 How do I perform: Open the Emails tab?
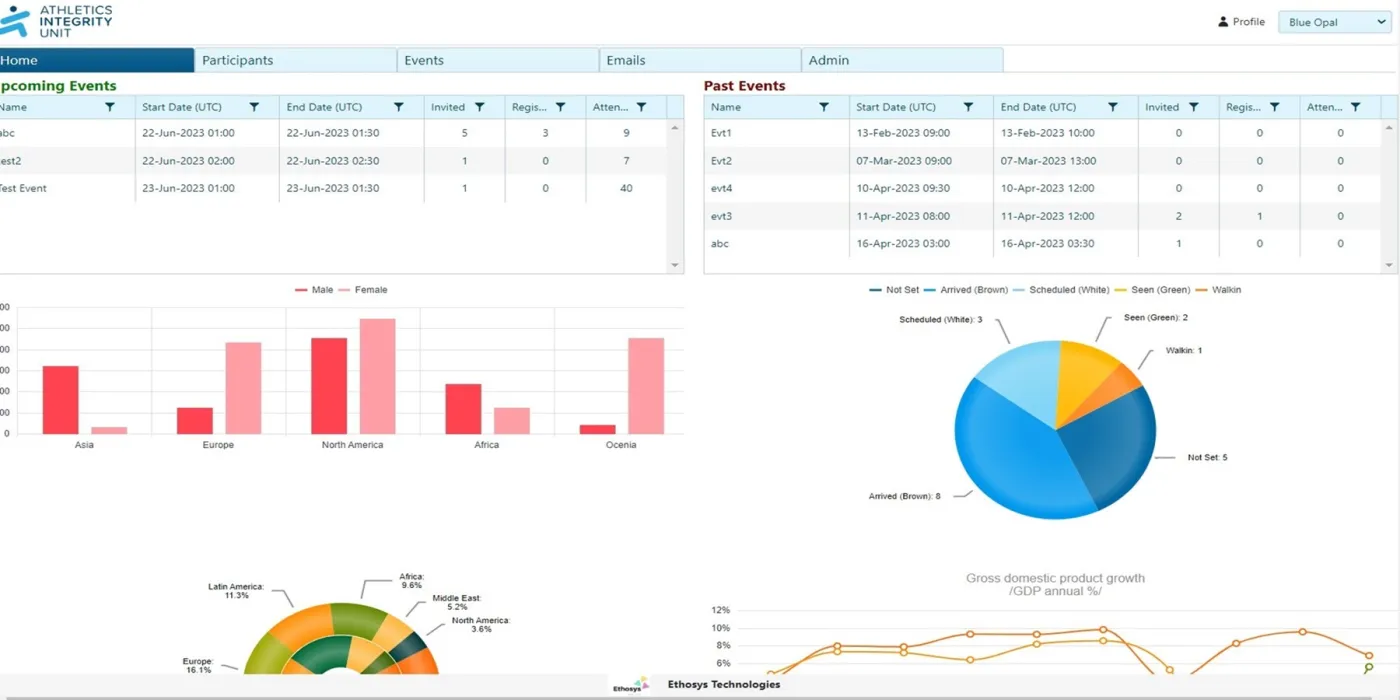700,60
